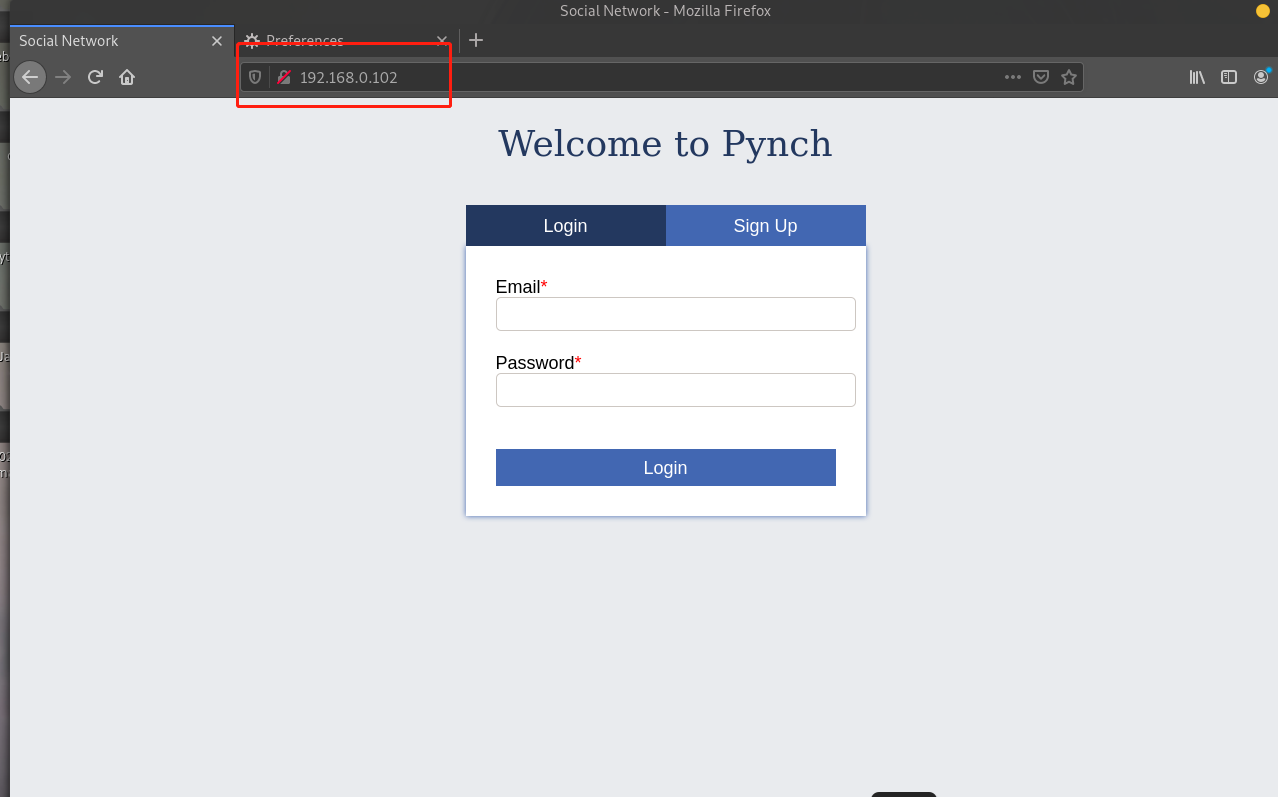The width and height of the screenshot is (1278, 797).
Task: Focus the Email input field
Action: (x=676, y=314)
